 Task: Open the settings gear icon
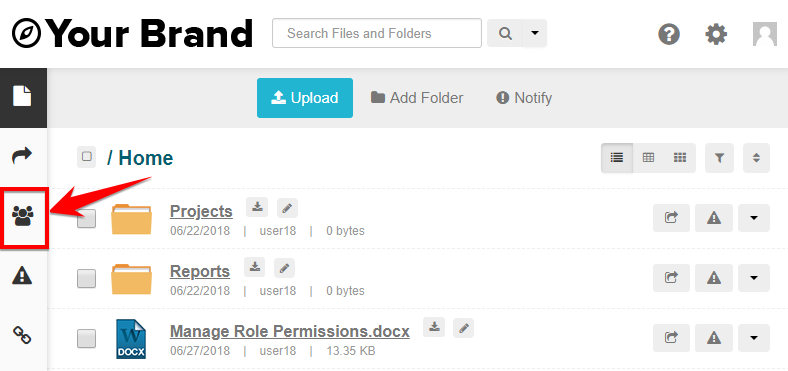tap(716, 34)
